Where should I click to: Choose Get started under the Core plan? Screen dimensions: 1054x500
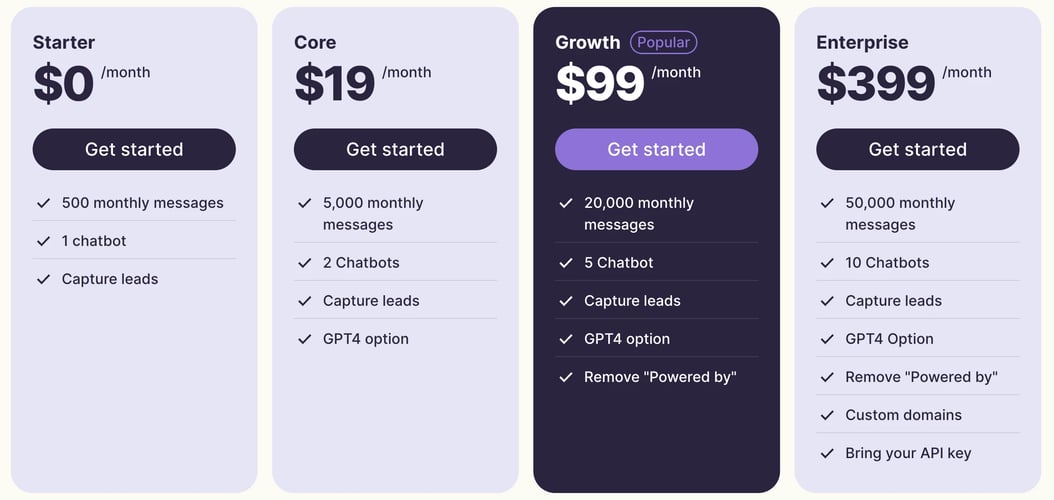(x=395, y=149)
